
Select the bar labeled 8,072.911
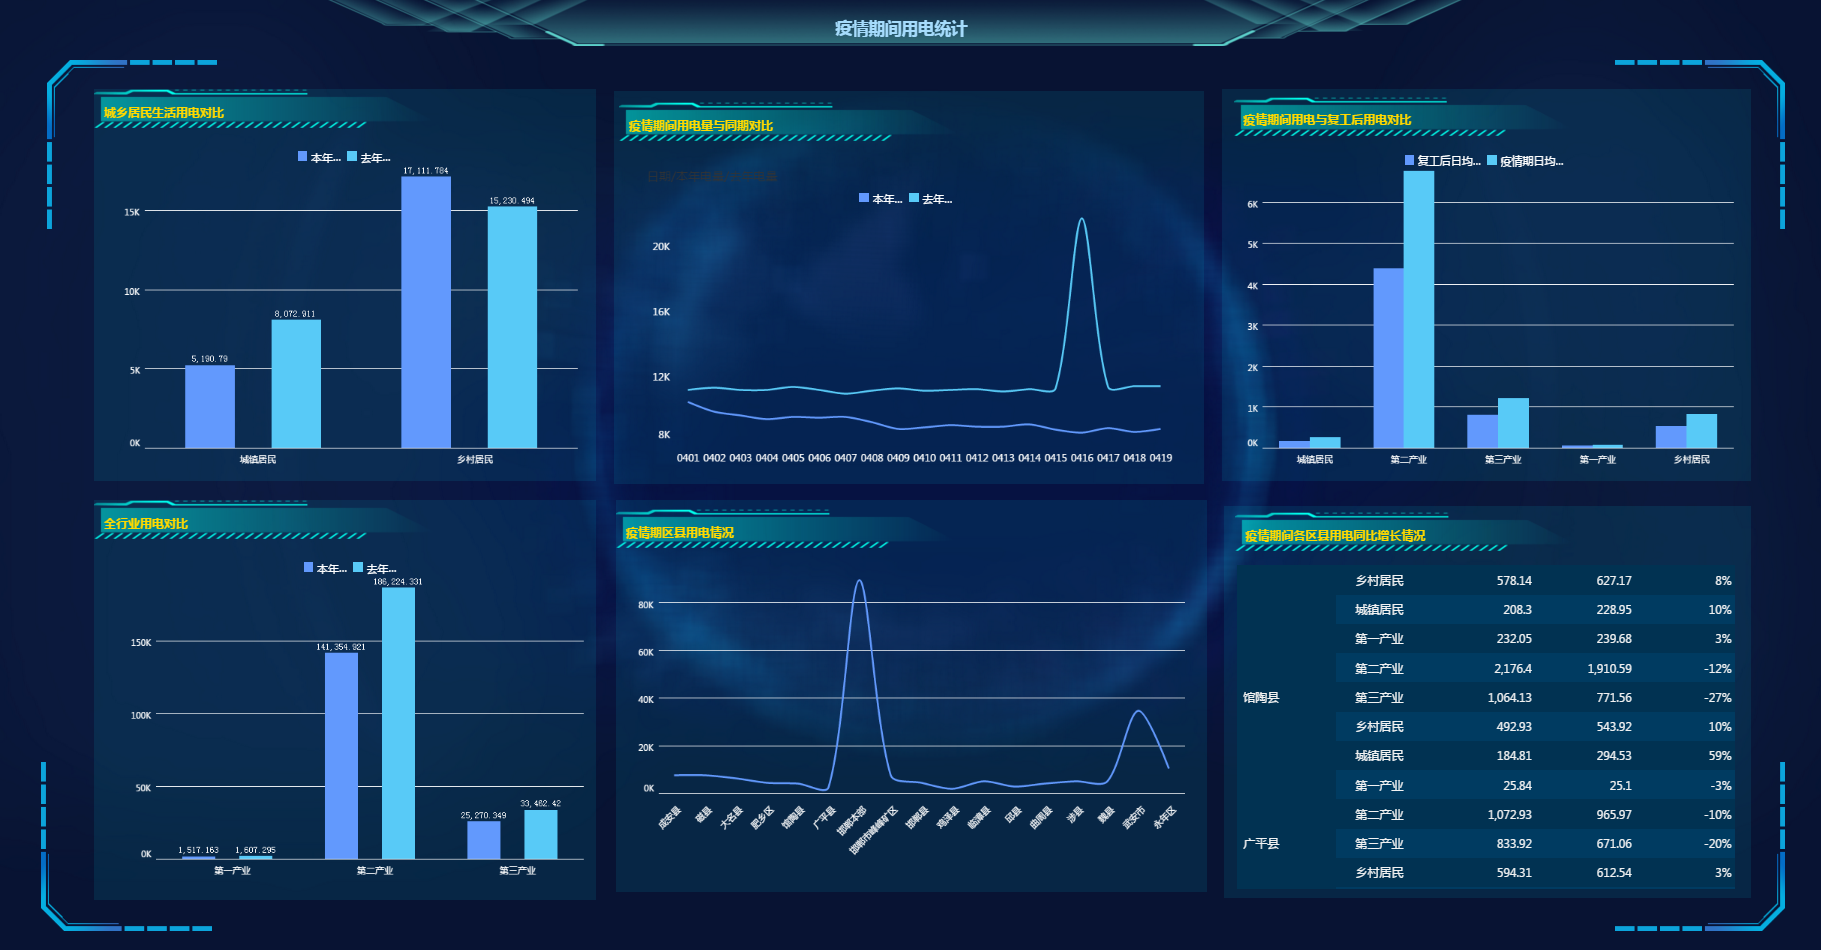(296, 383)
